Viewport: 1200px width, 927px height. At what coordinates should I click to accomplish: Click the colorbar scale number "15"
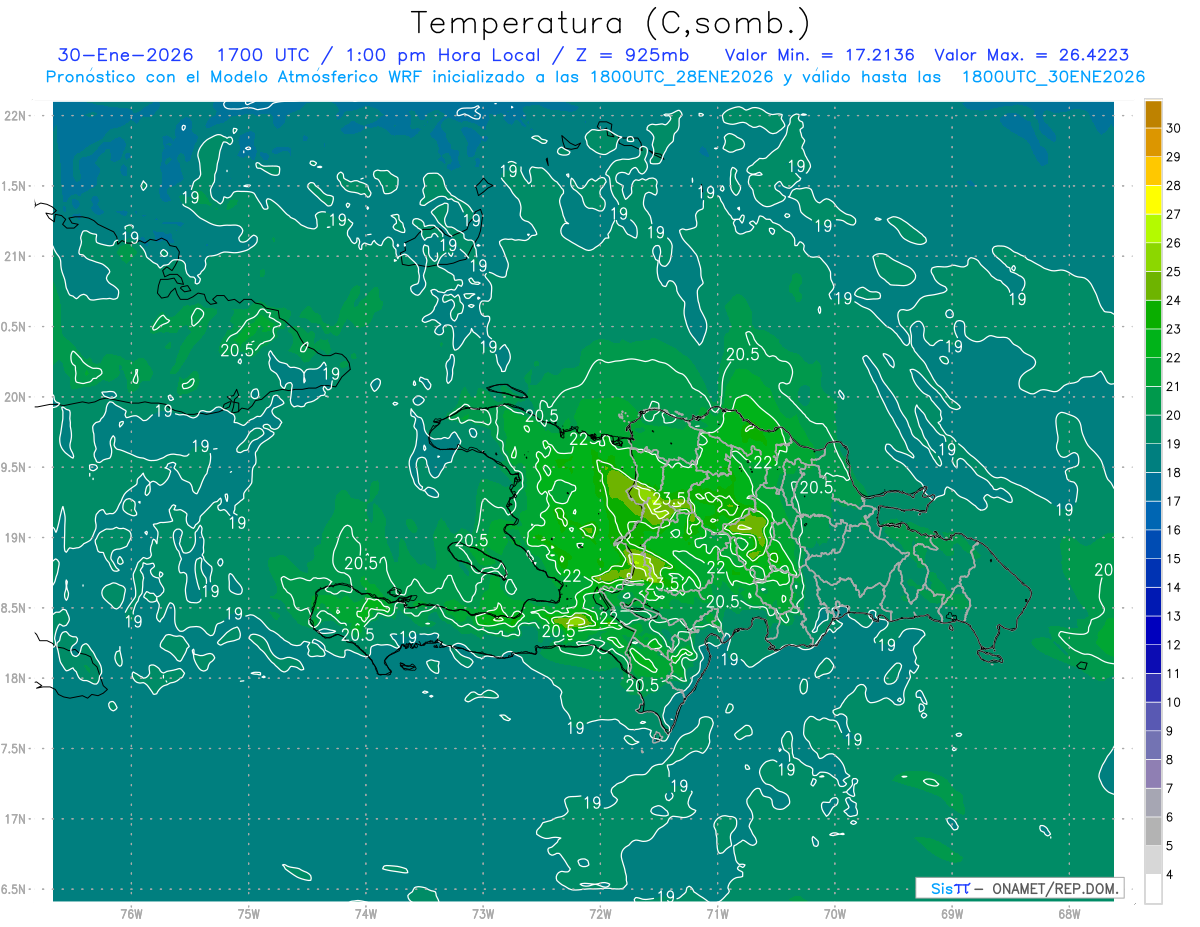1173,559
